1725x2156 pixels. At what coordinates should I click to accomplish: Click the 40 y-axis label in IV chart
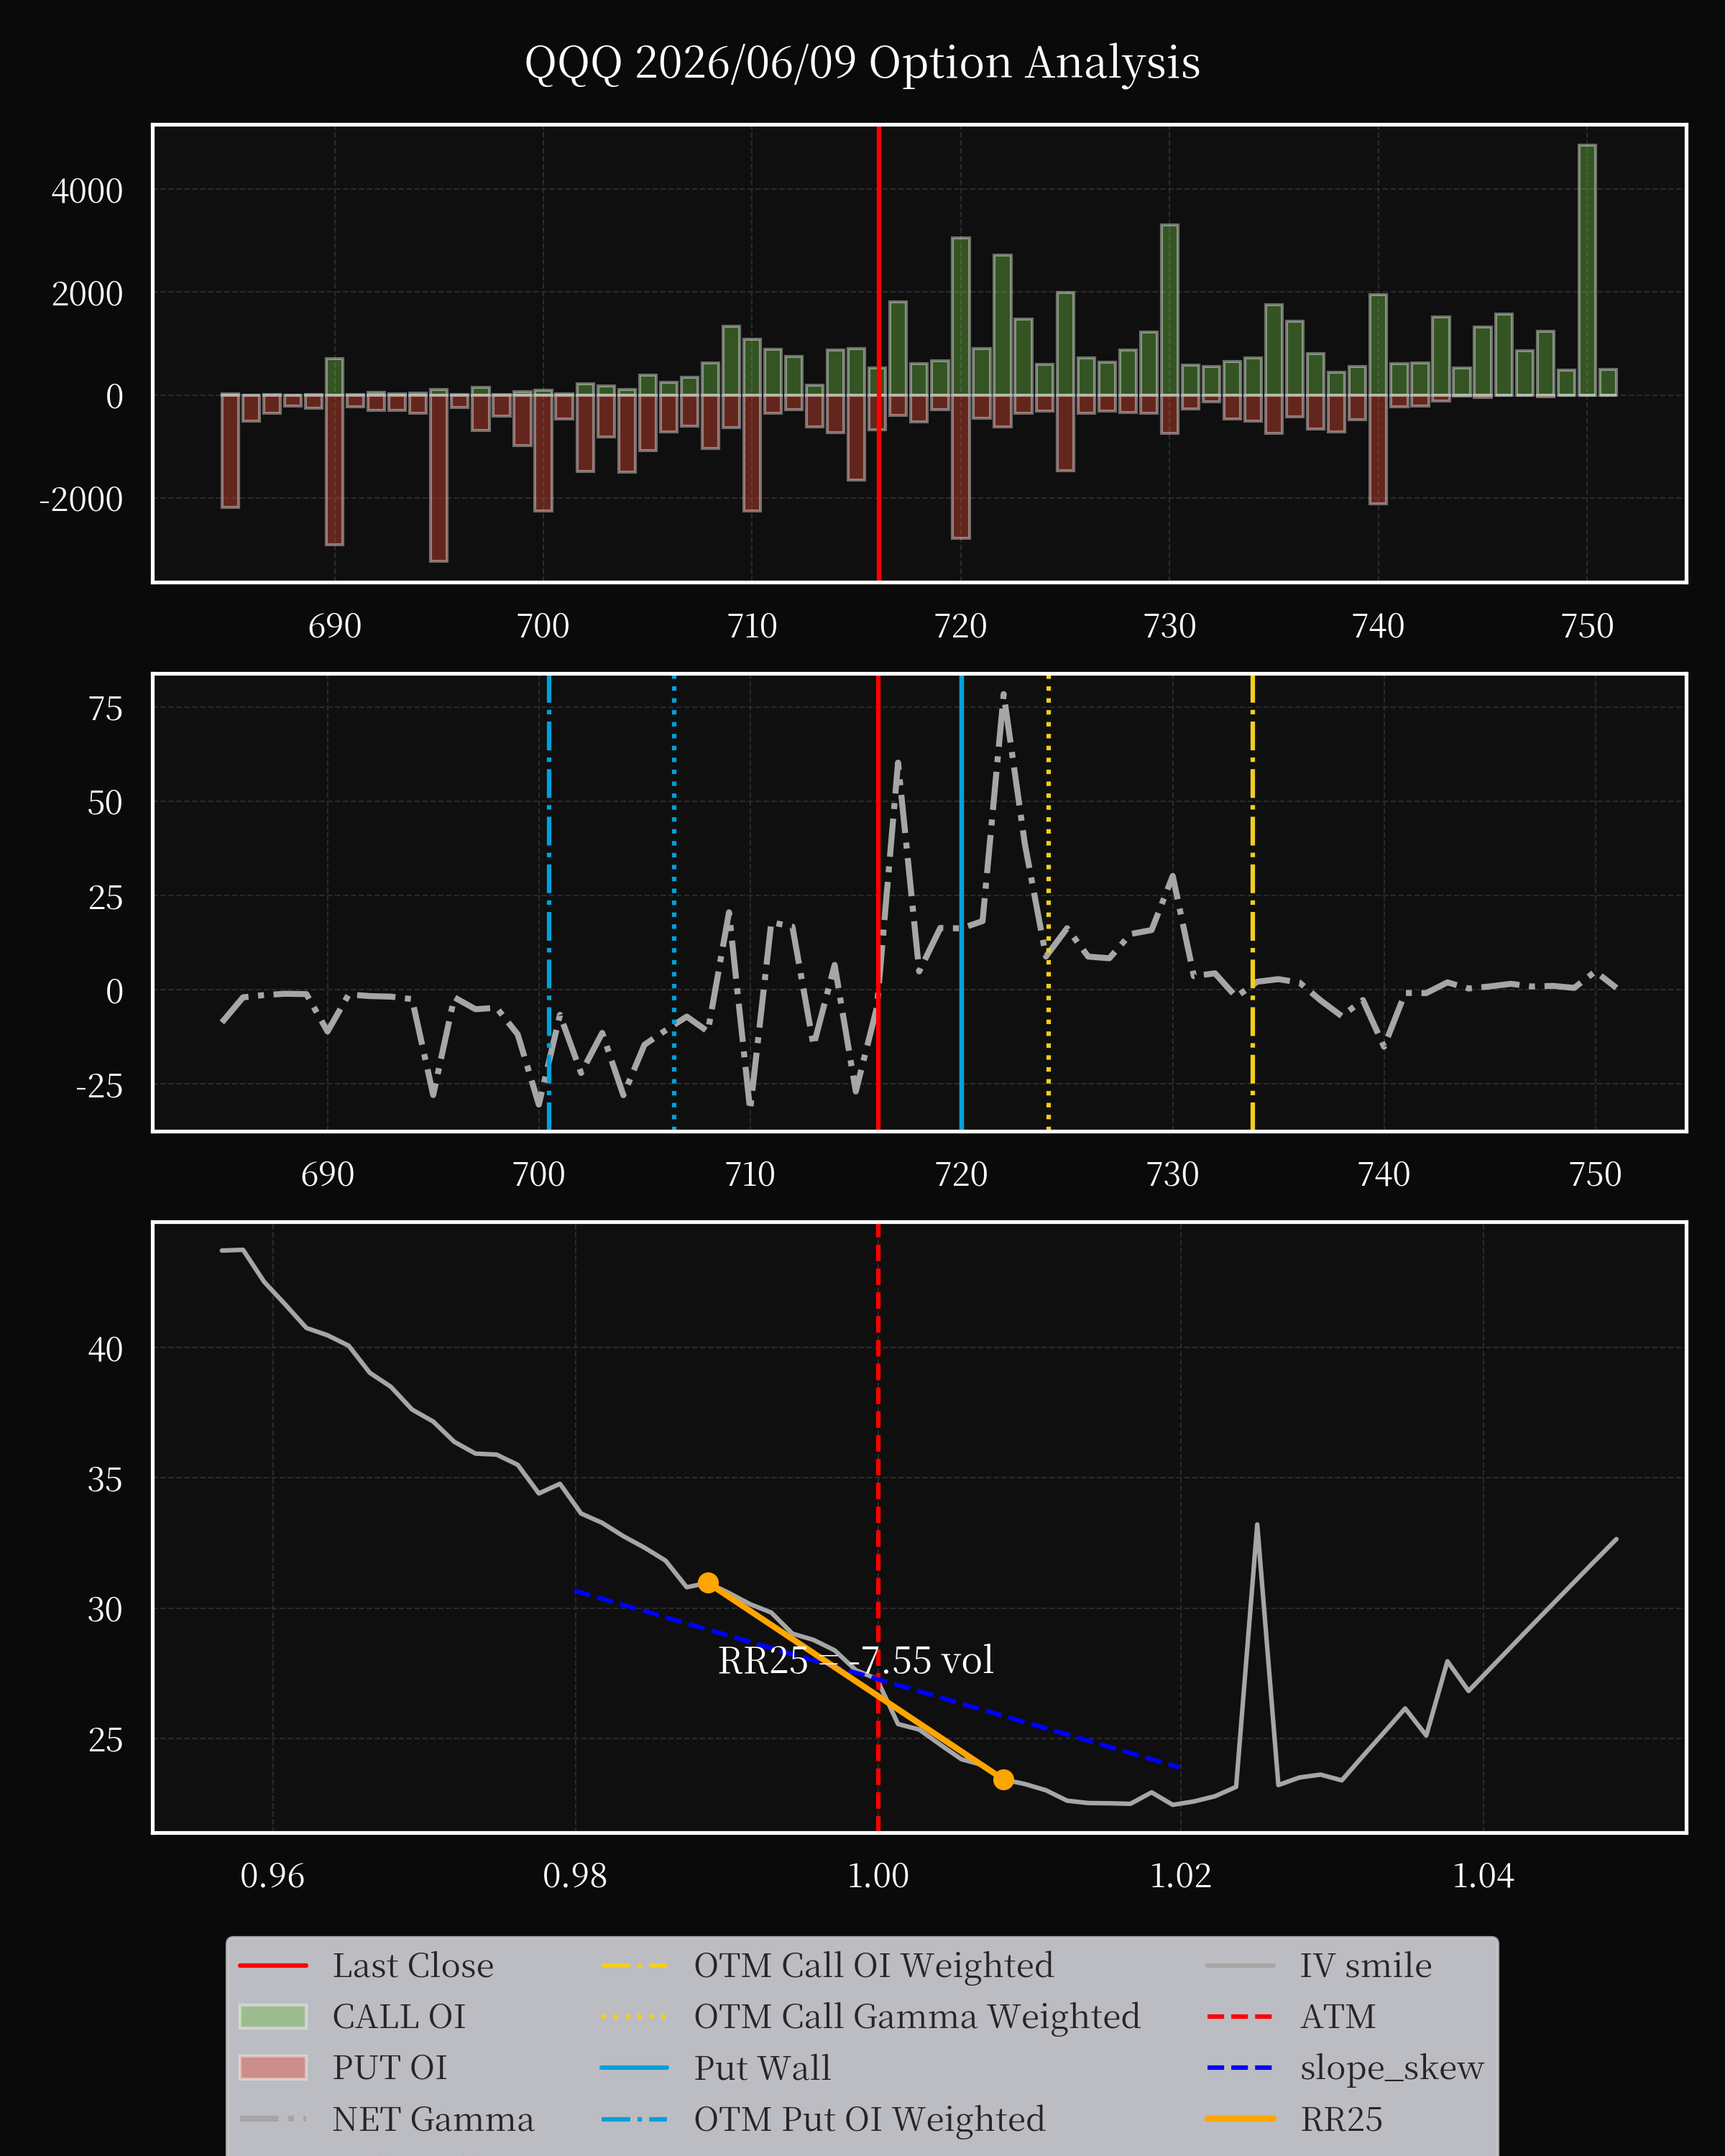(105, 1349)
